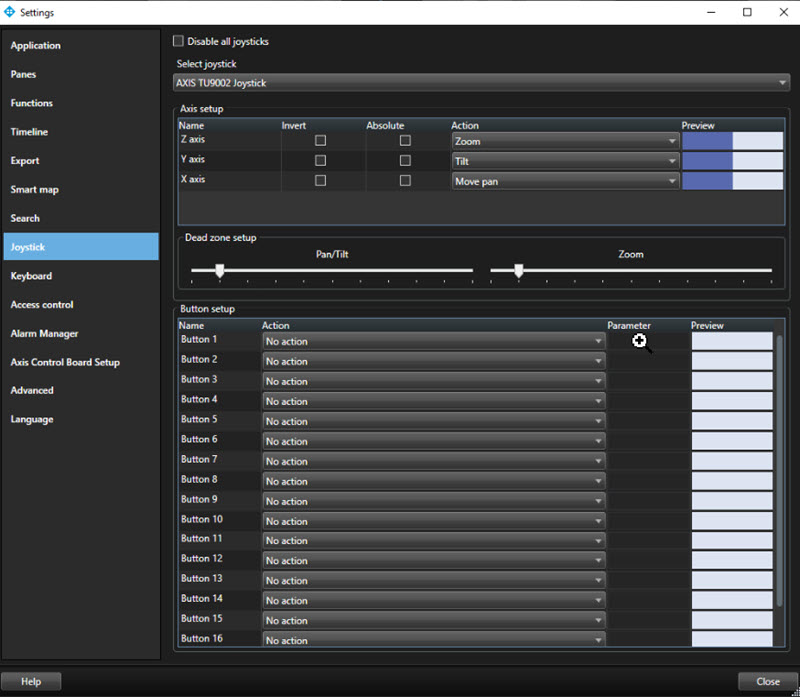
Task: Click the Pan/Tilt dead zone slider handle
Action: pos(219,270)
